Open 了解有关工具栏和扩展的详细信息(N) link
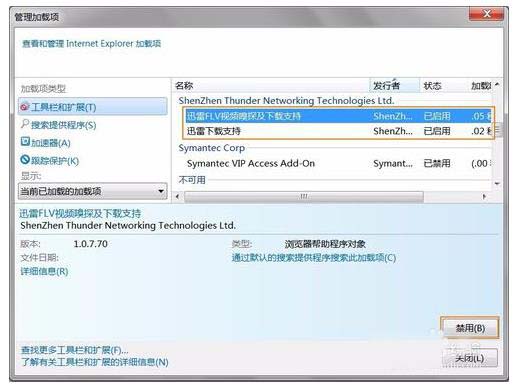The width and height of the screenshot is (519, 392). tap(95, 362)
